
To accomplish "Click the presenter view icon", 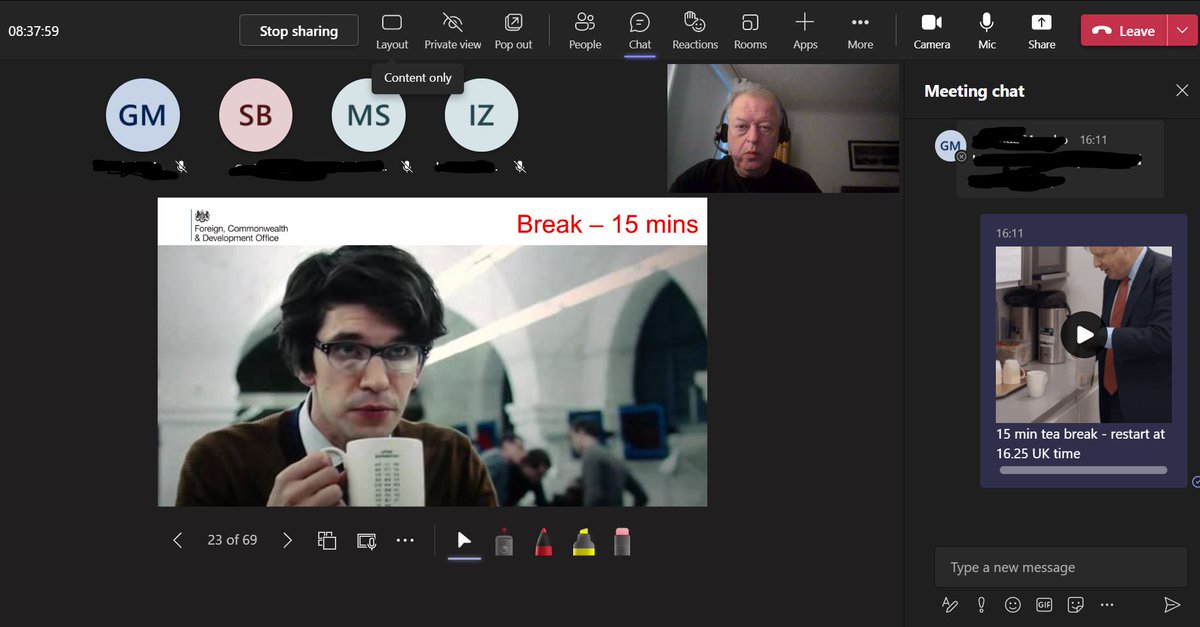I will [x=367, y=541].
